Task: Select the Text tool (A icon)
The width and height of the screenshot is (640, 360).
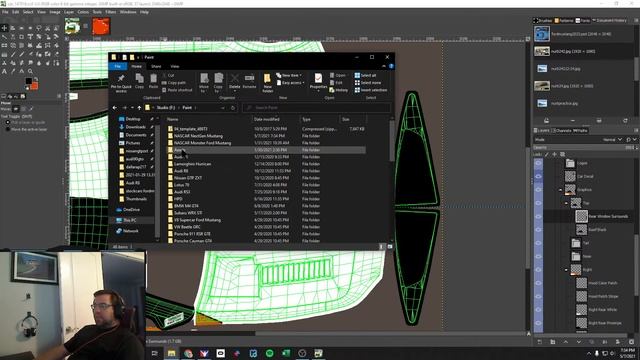Action: click(x=4, y=71)
